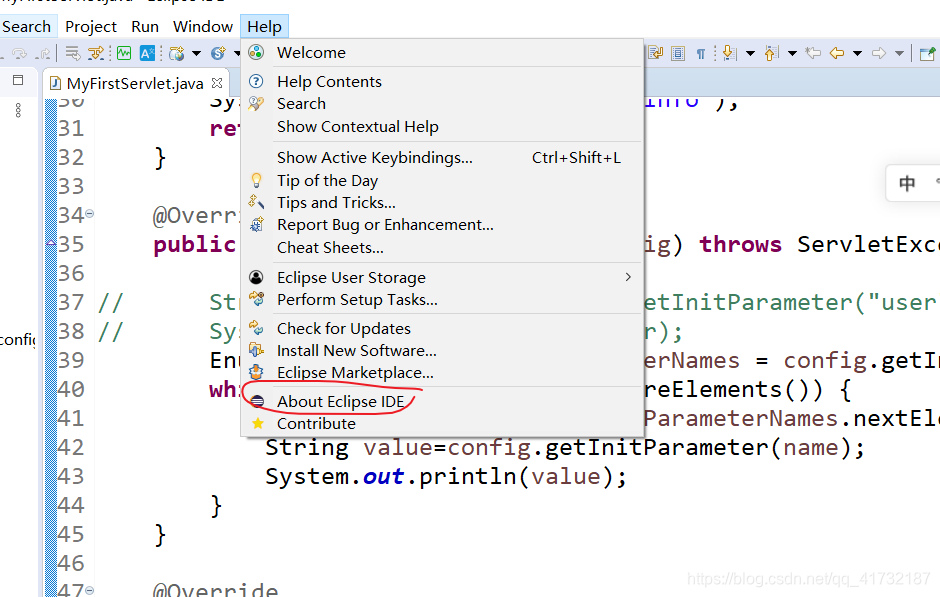The width and height of the screenshot is (940, 597).
Task: Toggle the Use Step Filters icon
Action: 96,54
